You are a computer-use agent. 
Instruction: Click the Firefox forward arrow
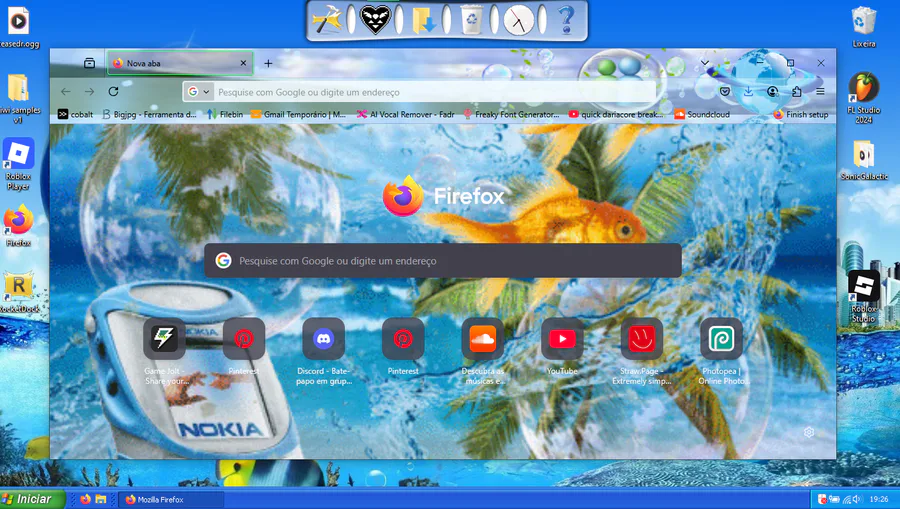point(90,92)
